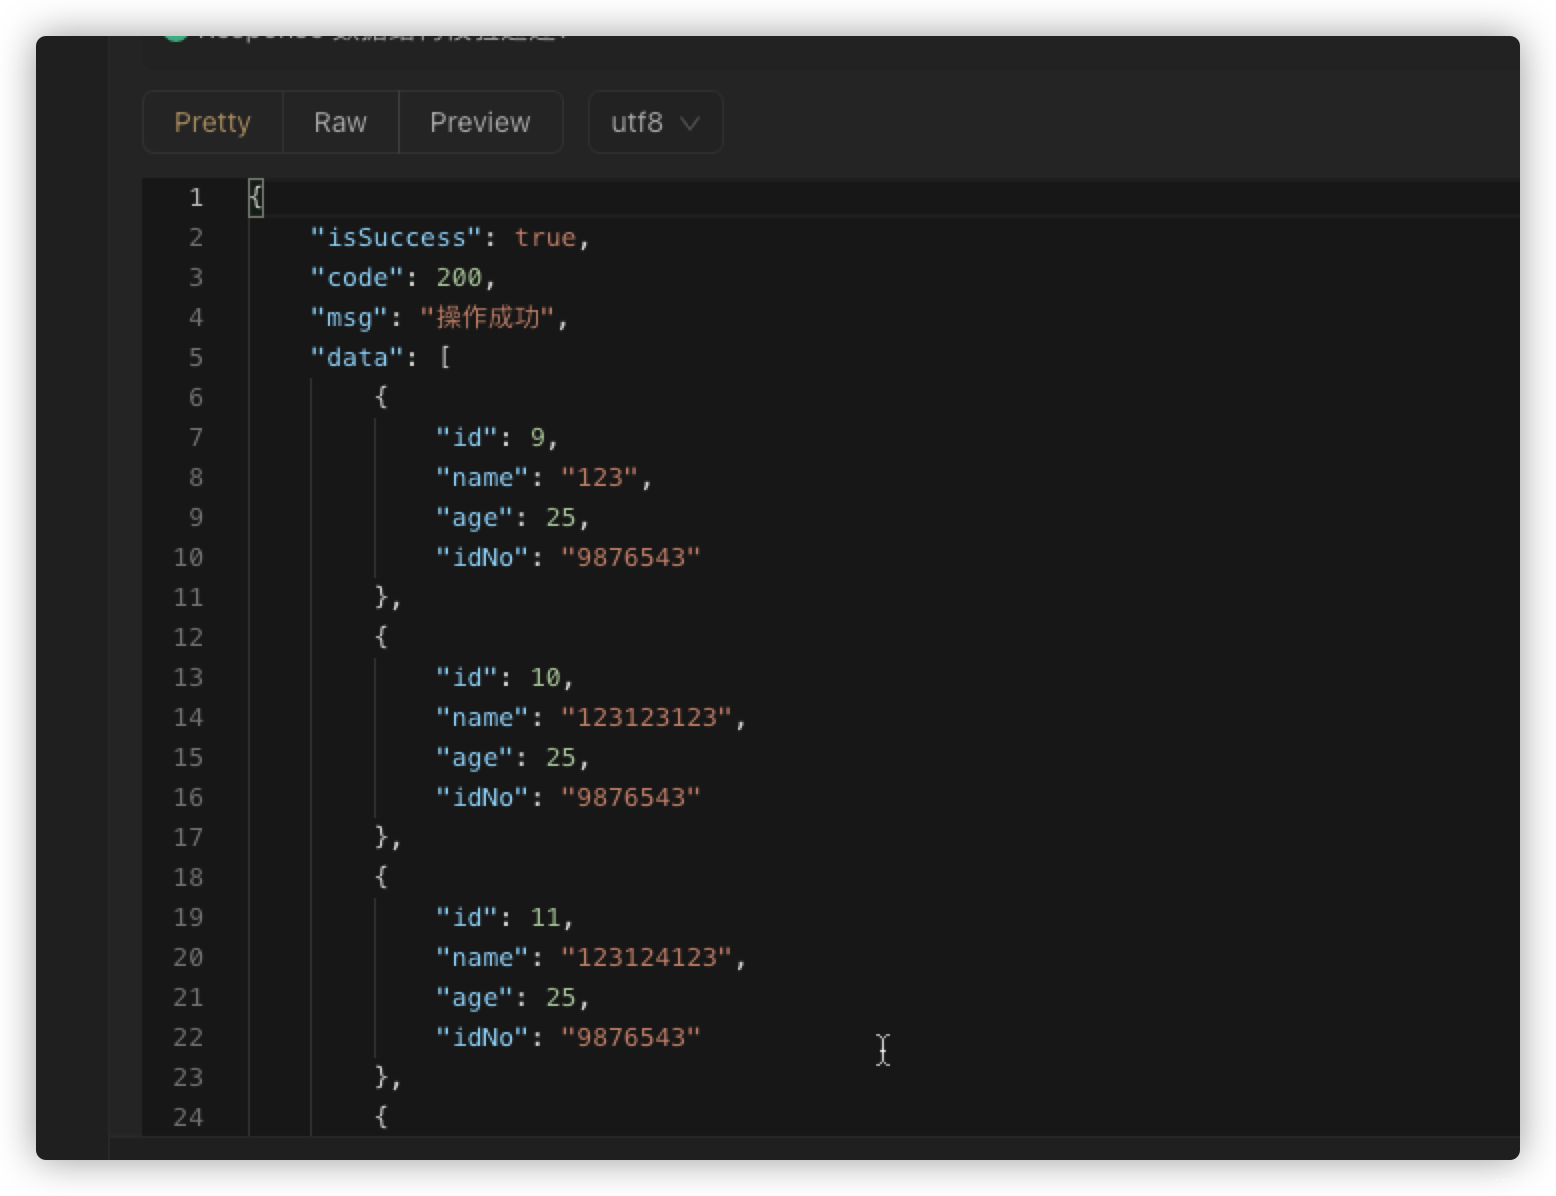Click the closing brace on line 11
Image resolution: width=1556 pixels, height=1196 pixels.
tap(381, 598)
